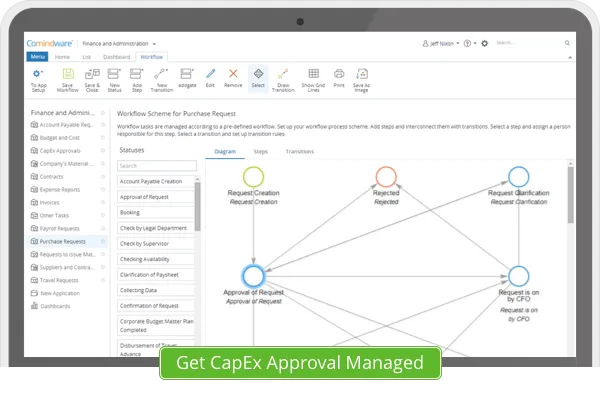Open Budget and Cost in sidebar

[59, 138]
